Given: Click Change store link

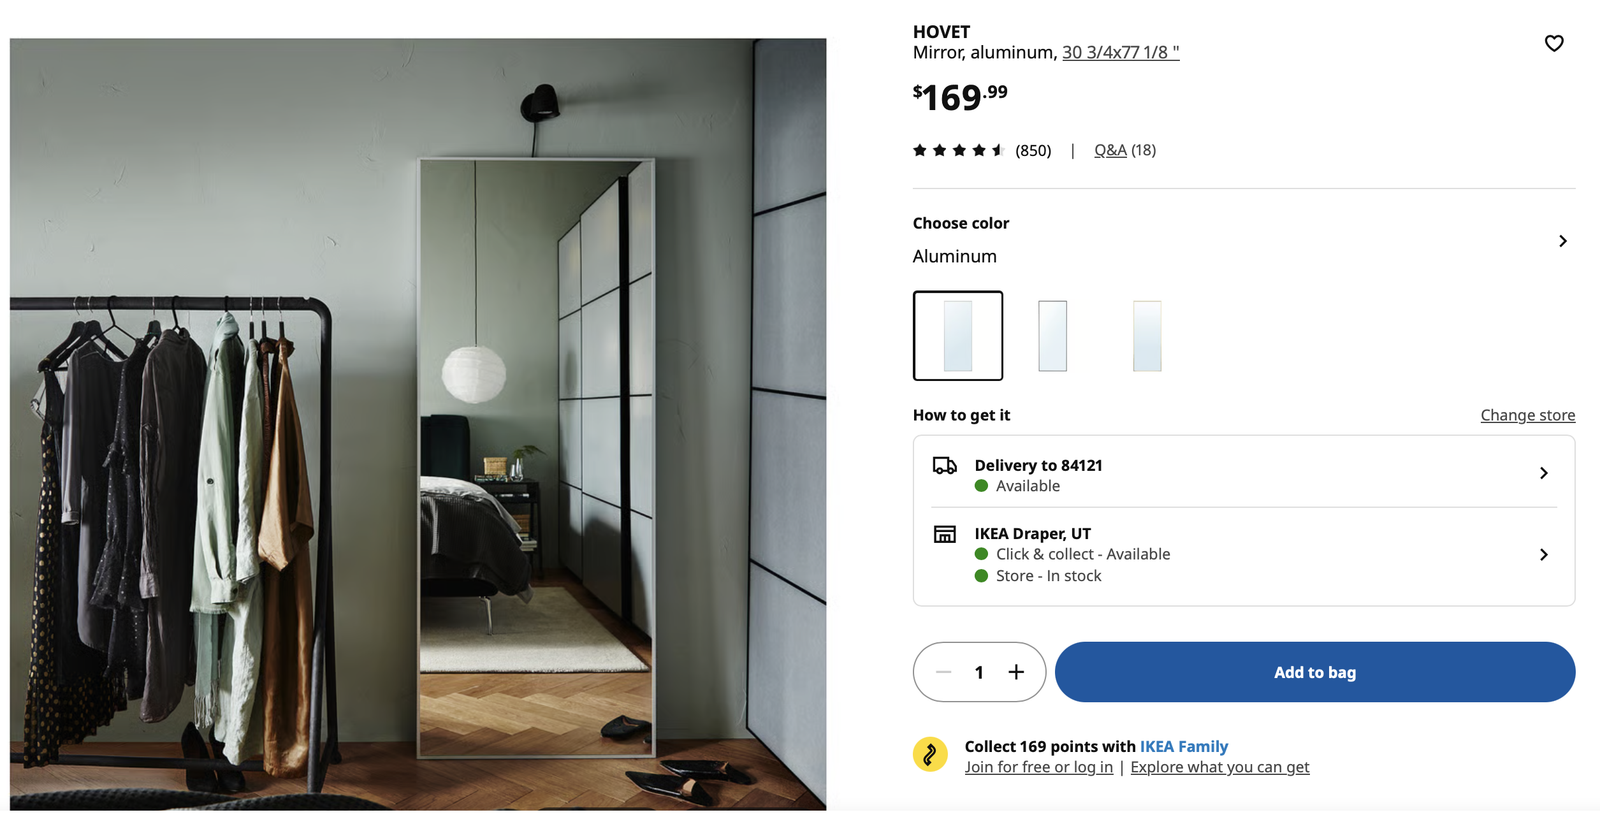Looking at the screenshot, I should pos(1527,415).
